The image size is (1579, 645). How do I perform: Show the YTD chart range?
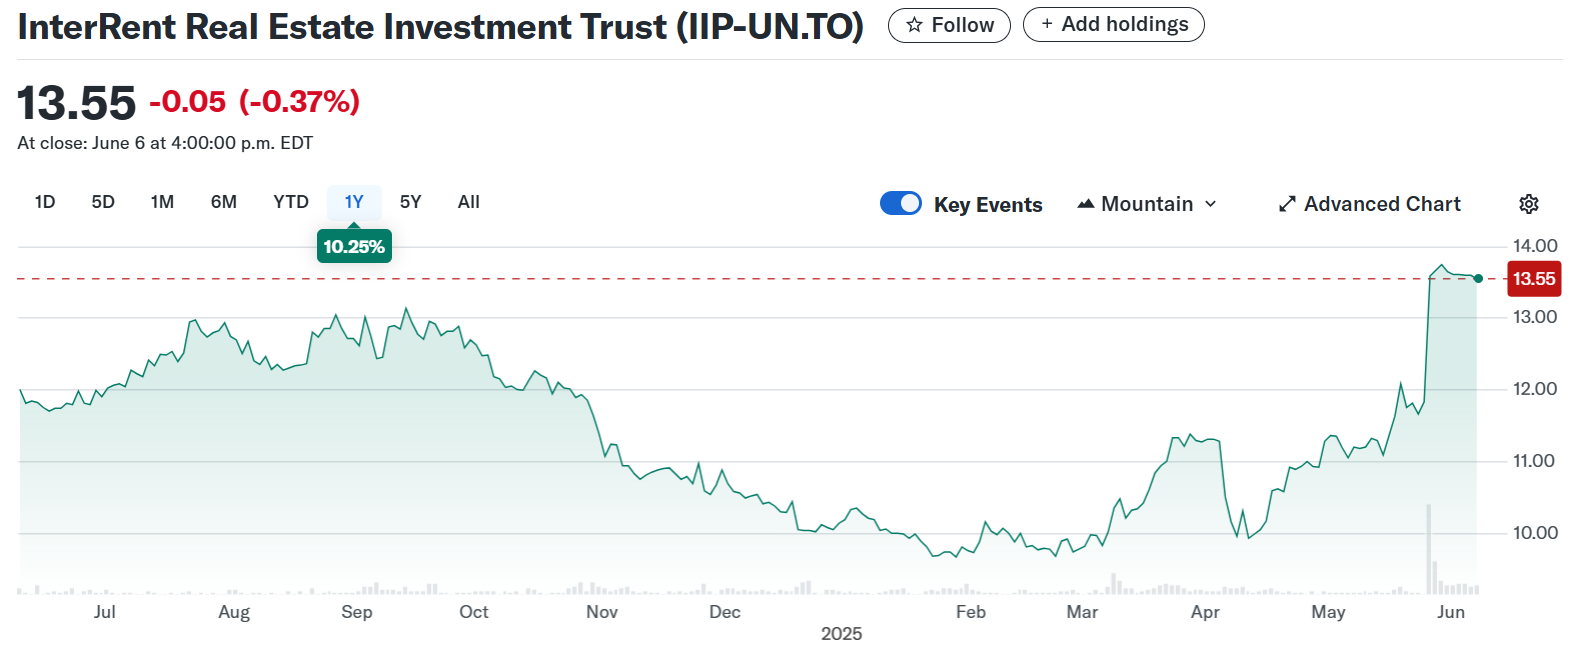click(x=291, y=202)
